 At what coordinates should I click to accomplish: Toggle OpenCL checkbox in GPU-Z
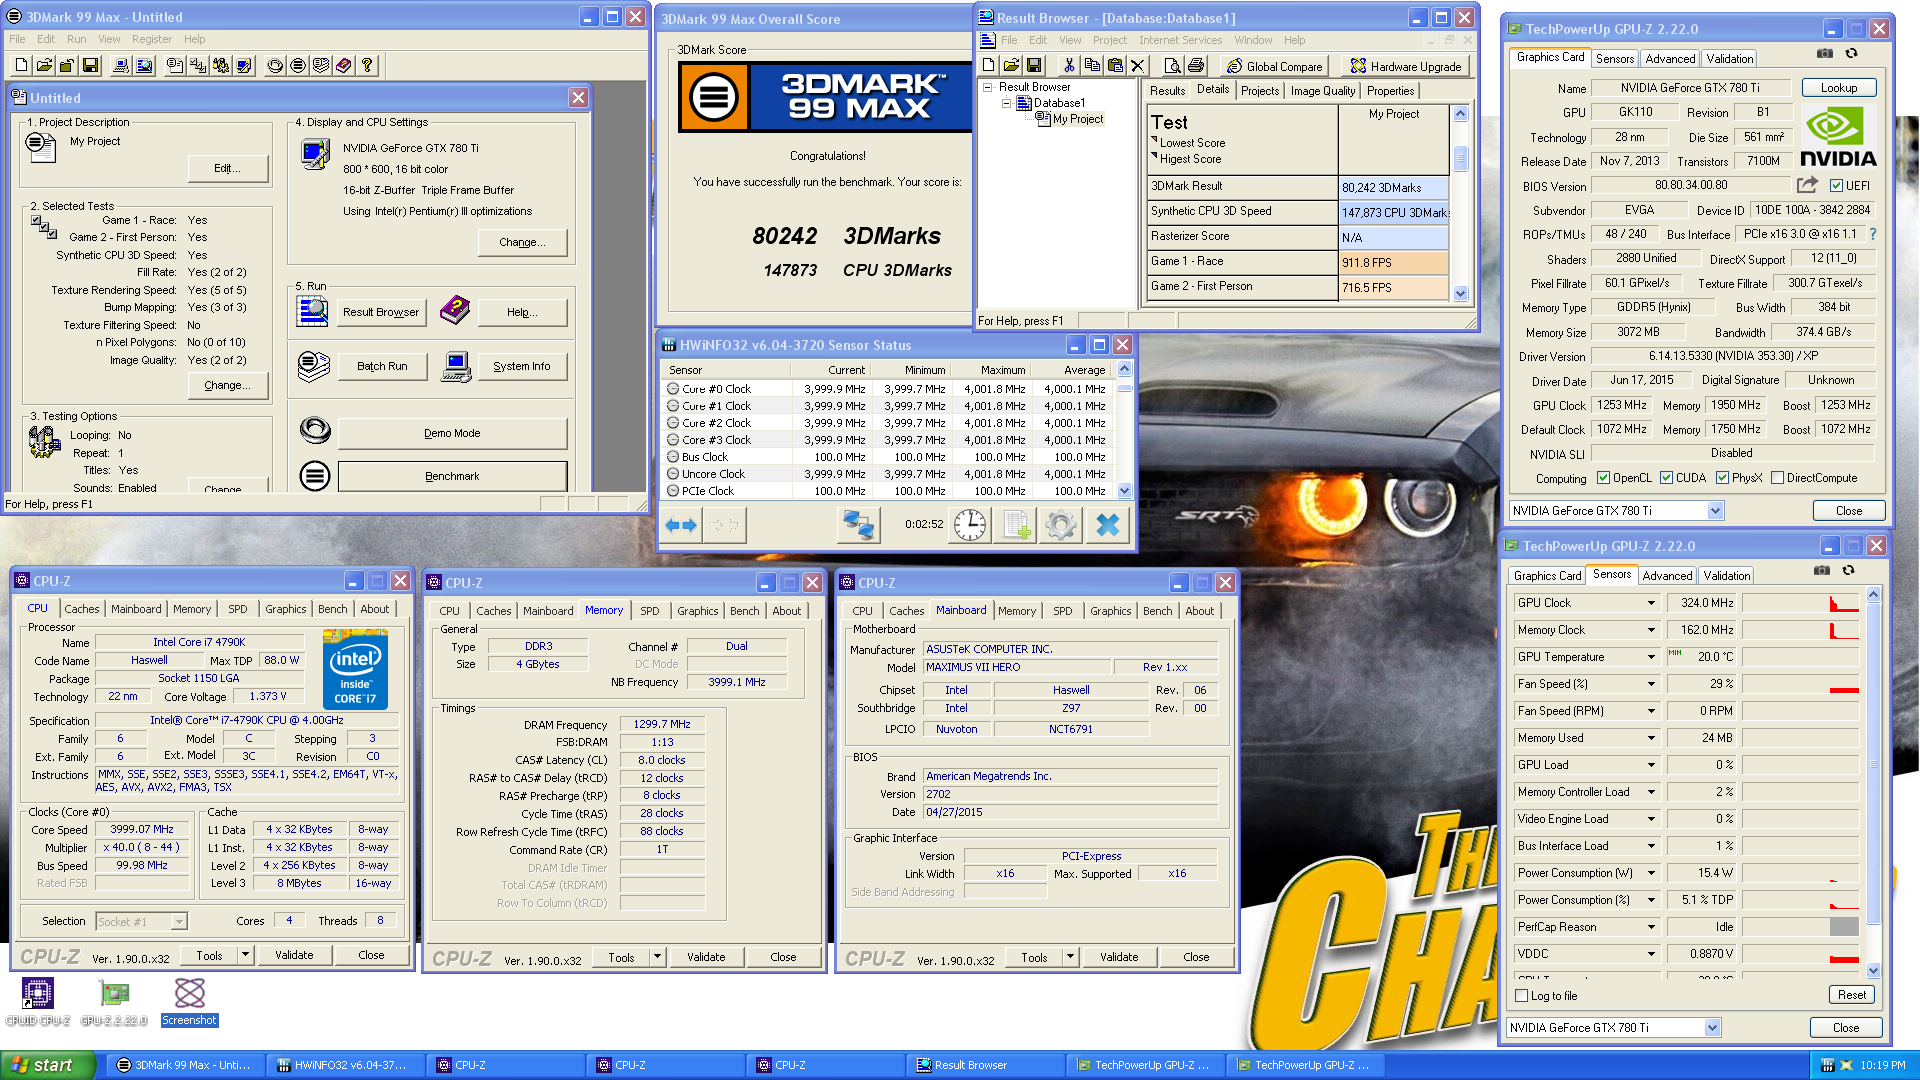coord(1604,478)
